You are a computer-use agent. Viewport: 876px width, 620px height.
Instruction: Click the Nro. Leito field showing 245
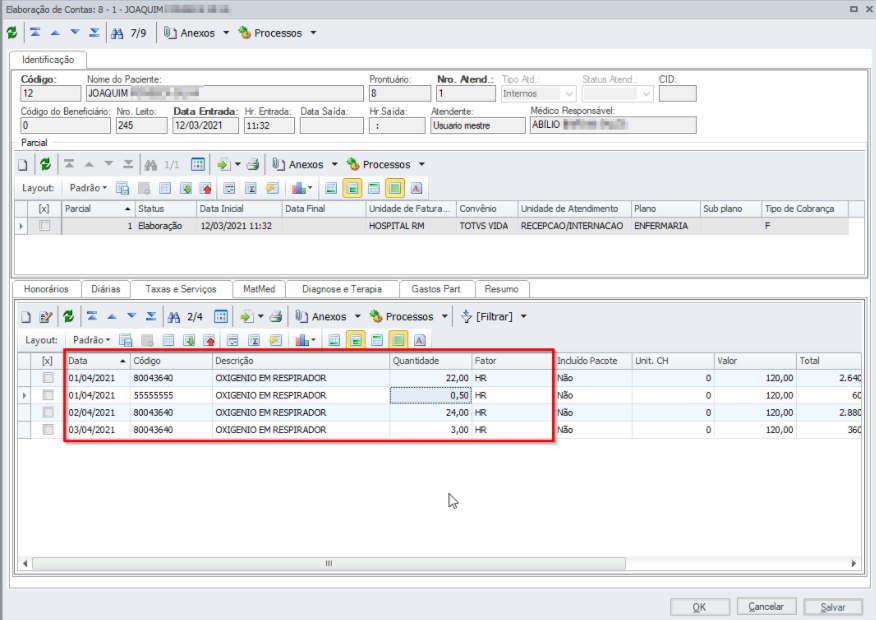(x=141, y=126)
